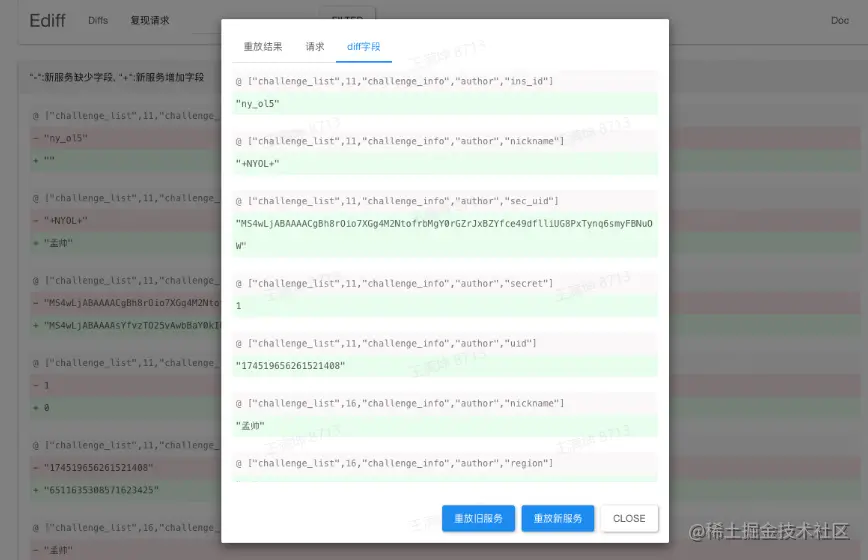Open the Doc link at top right

point(839,20)
